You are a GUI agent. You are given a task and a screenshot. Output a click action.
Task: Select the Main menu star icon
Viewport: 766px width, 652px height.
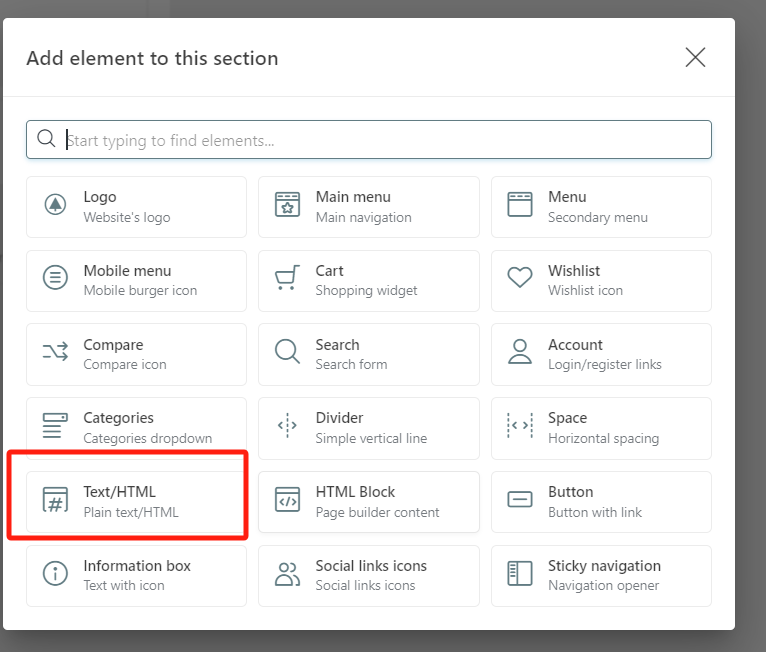pyautogui.click(x=288, y=205)
